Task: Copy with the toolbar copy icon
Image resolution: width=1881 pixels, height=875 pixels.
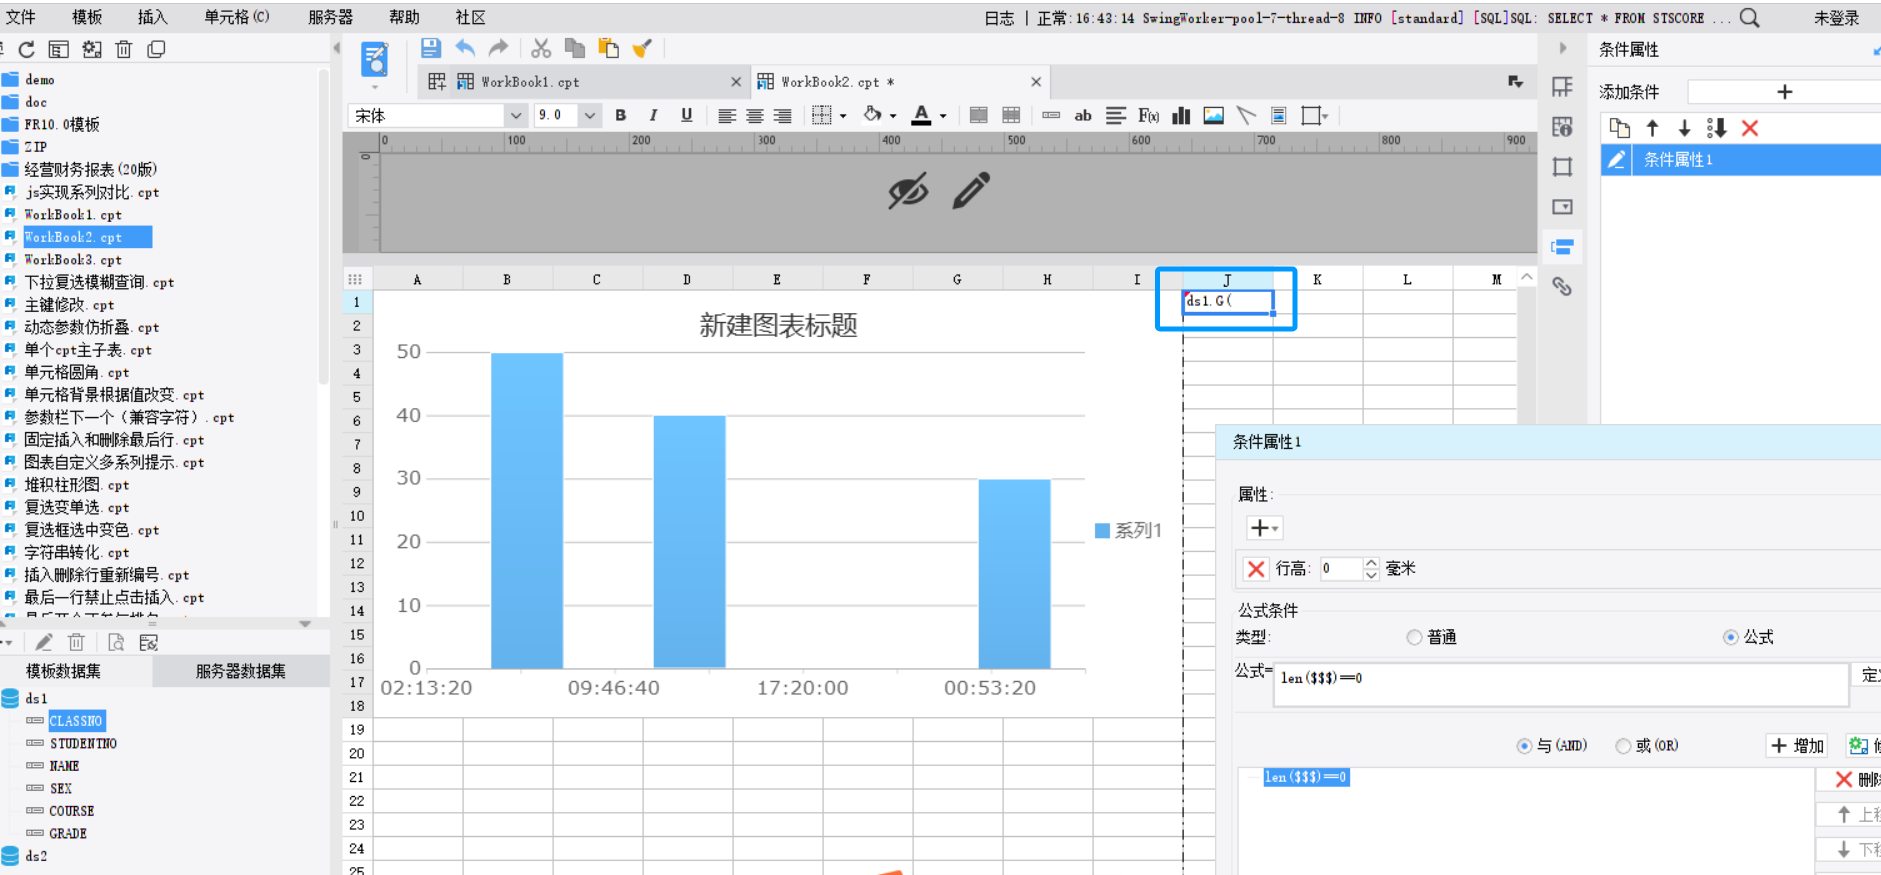Action: coord(574,48)
